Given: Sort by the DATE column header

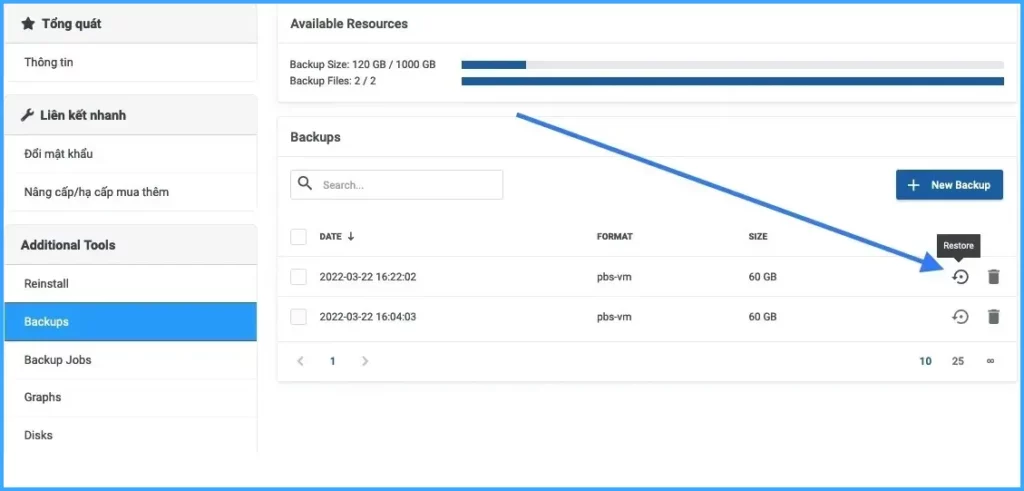Looking at the screenshot, I should [x=330, y=236].
